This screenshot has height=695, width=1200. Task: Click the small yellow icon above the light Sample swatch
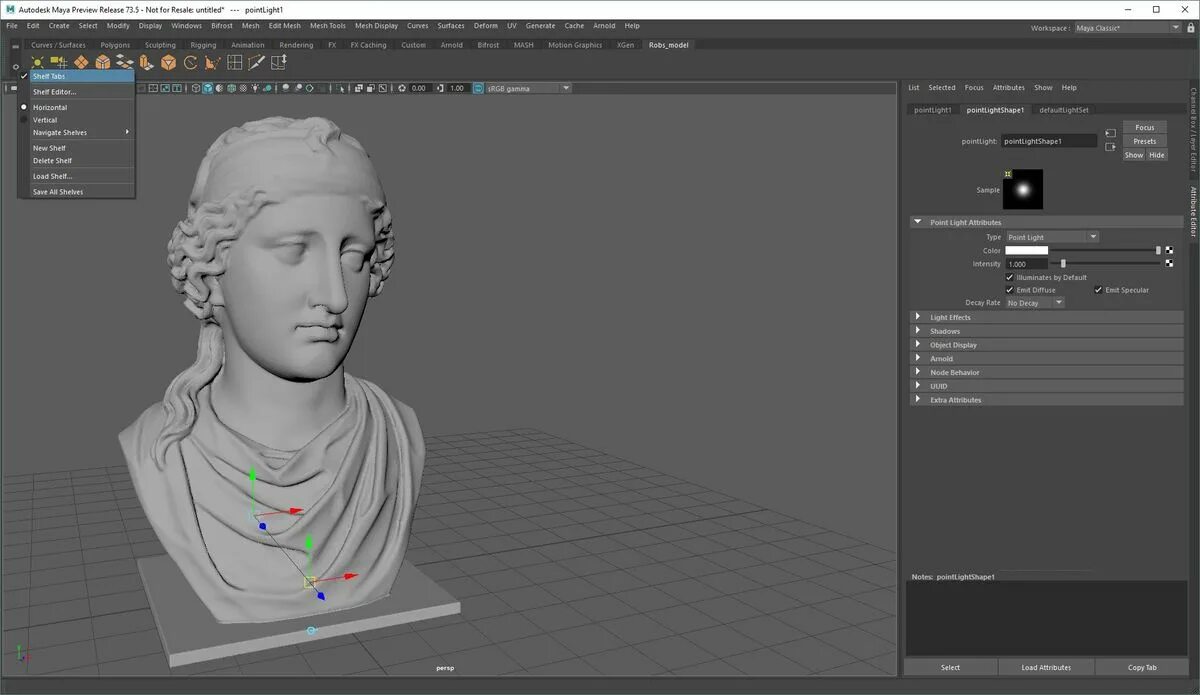pyautogui.click(x=1008, y=174)
